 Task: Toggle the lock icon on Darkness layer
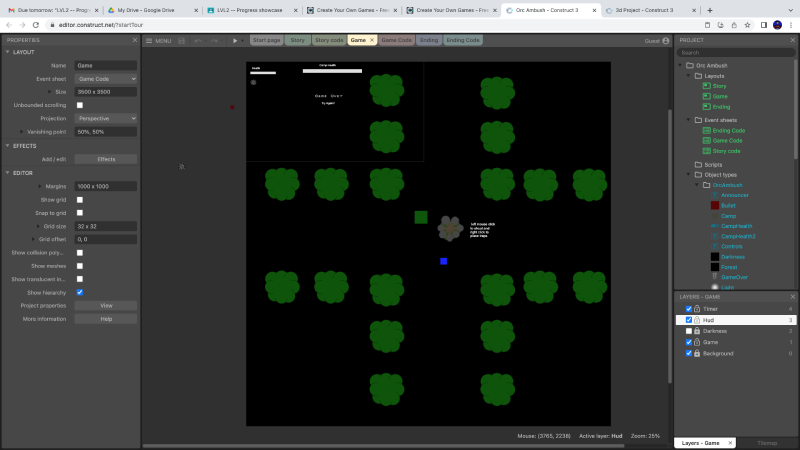[697, 331]
